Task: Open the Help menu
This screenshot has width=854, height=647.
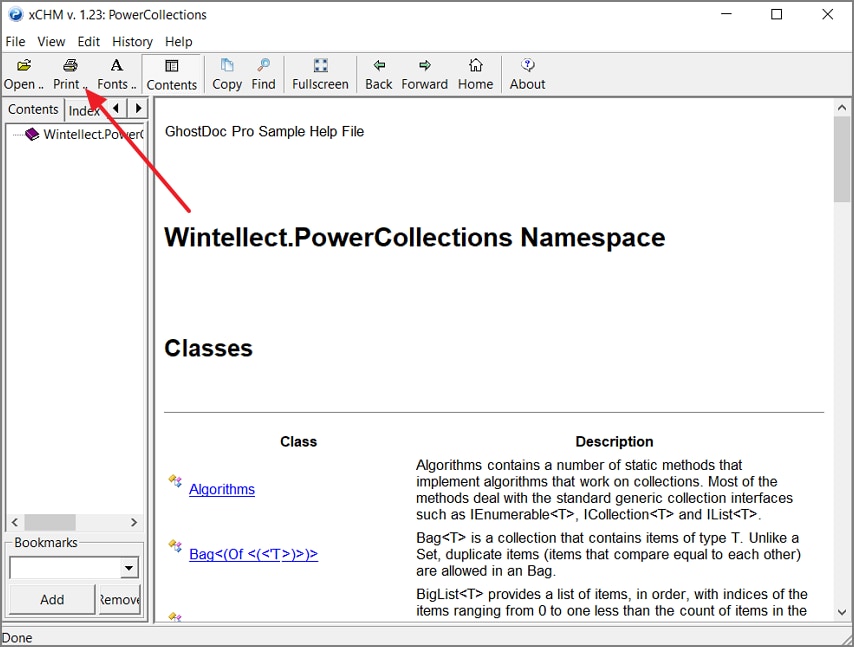Action: point(179,41)
